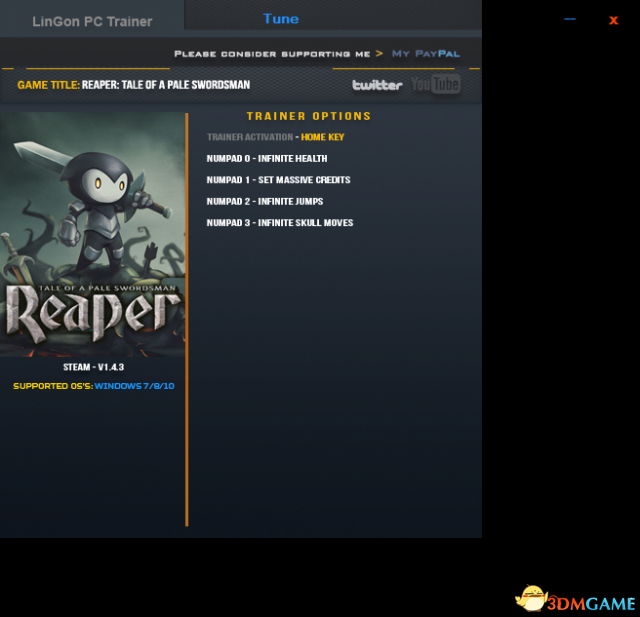Image resolution: width=640 pixels, height=617 pixels.
Task: Click the Trainer Options heading
Action: pyautogui.click(x=309, y=116)
